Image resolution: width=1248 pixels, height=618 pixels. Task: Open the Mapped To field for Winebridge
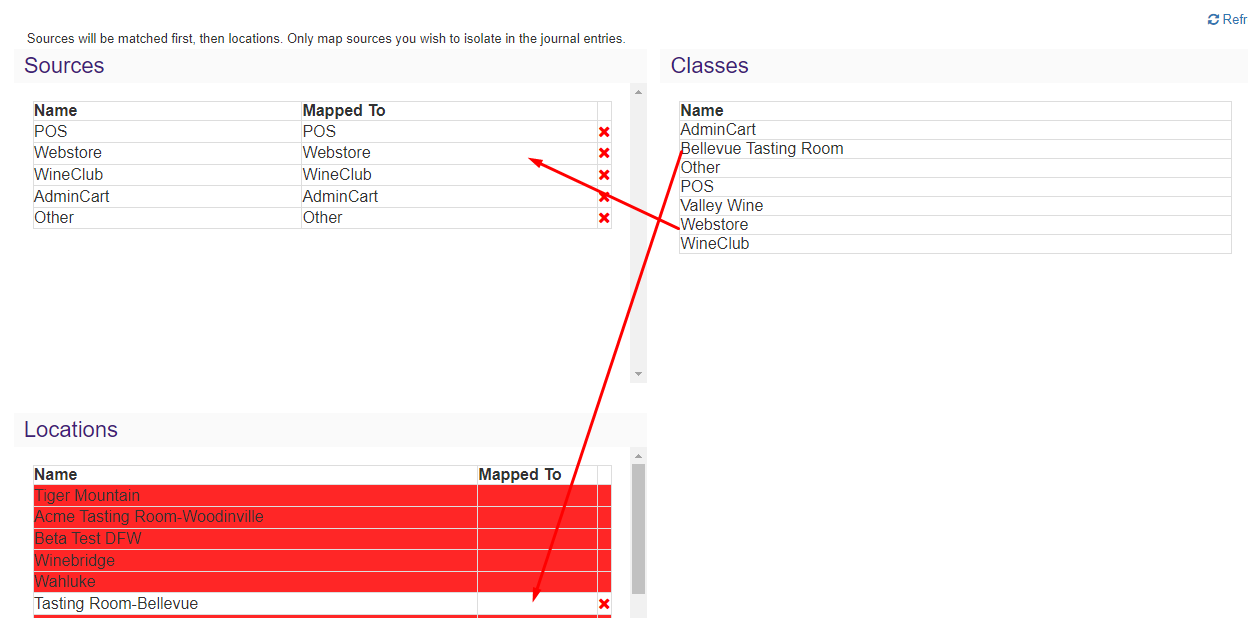tap(530, 560)
